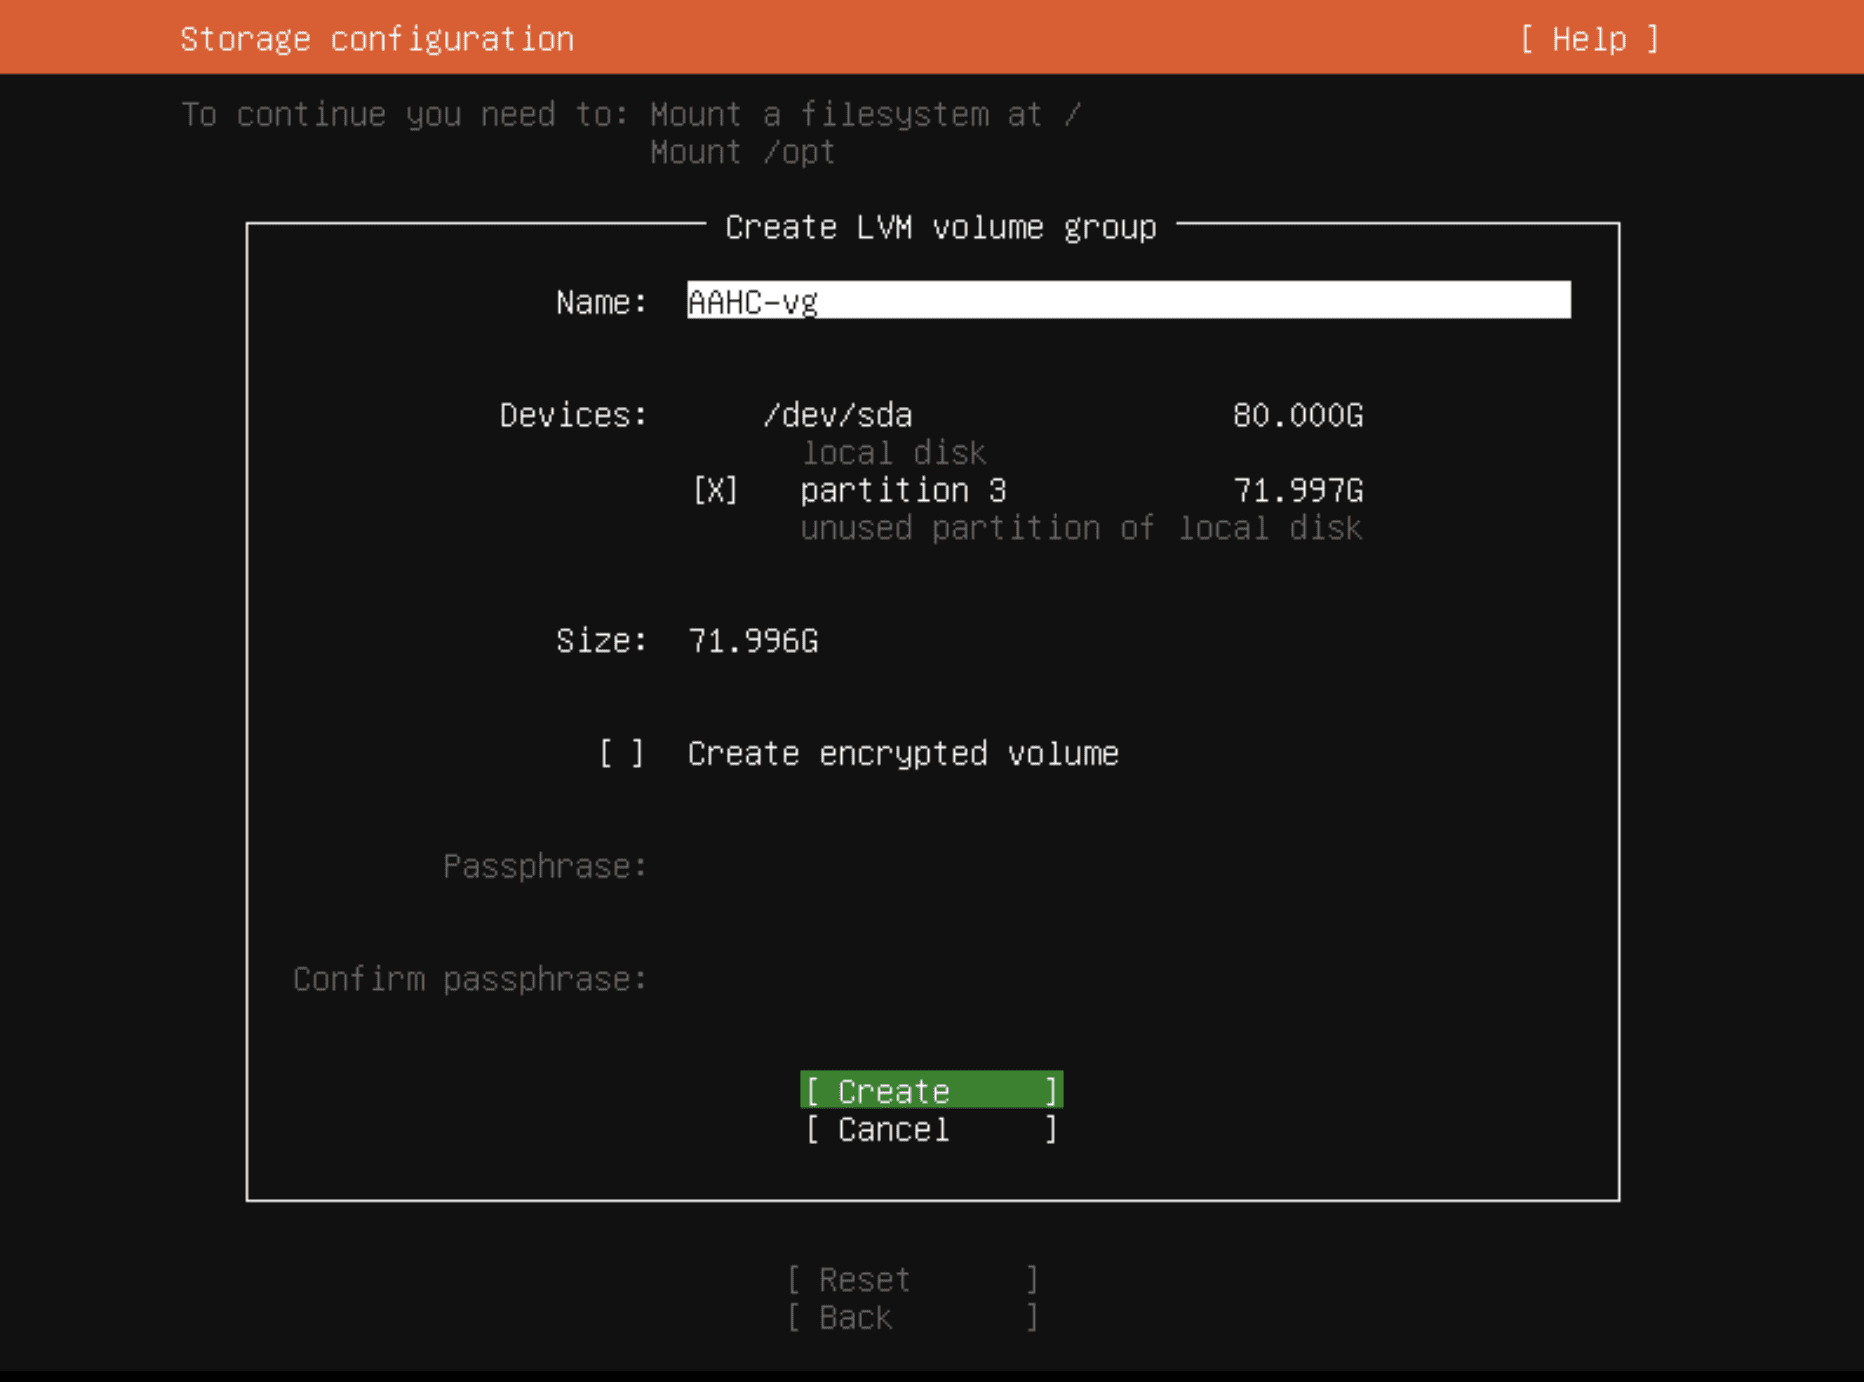The width and height of the screenshot is (1864, 1382).
Task: Click the Create encrypted volume label
Action: [x=902, y=754]
